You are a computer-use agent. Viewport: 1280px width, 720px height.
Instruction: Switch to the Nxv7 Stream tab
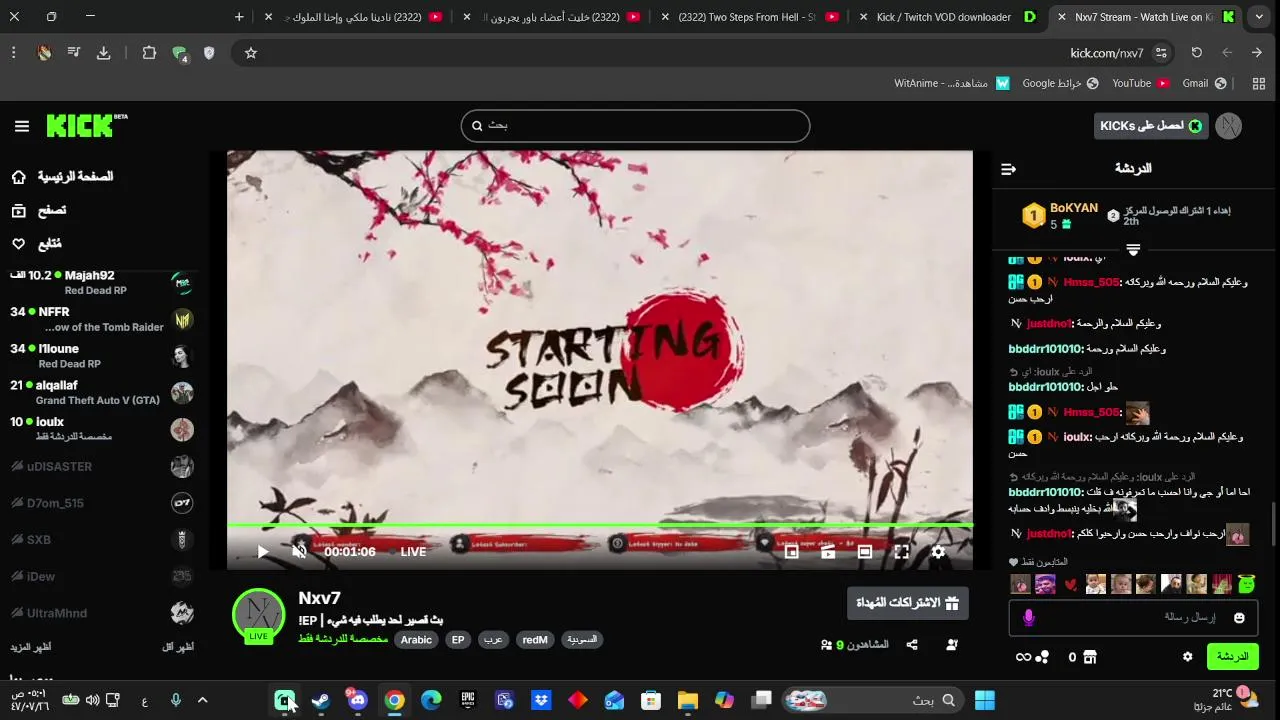click(1145, 17)
